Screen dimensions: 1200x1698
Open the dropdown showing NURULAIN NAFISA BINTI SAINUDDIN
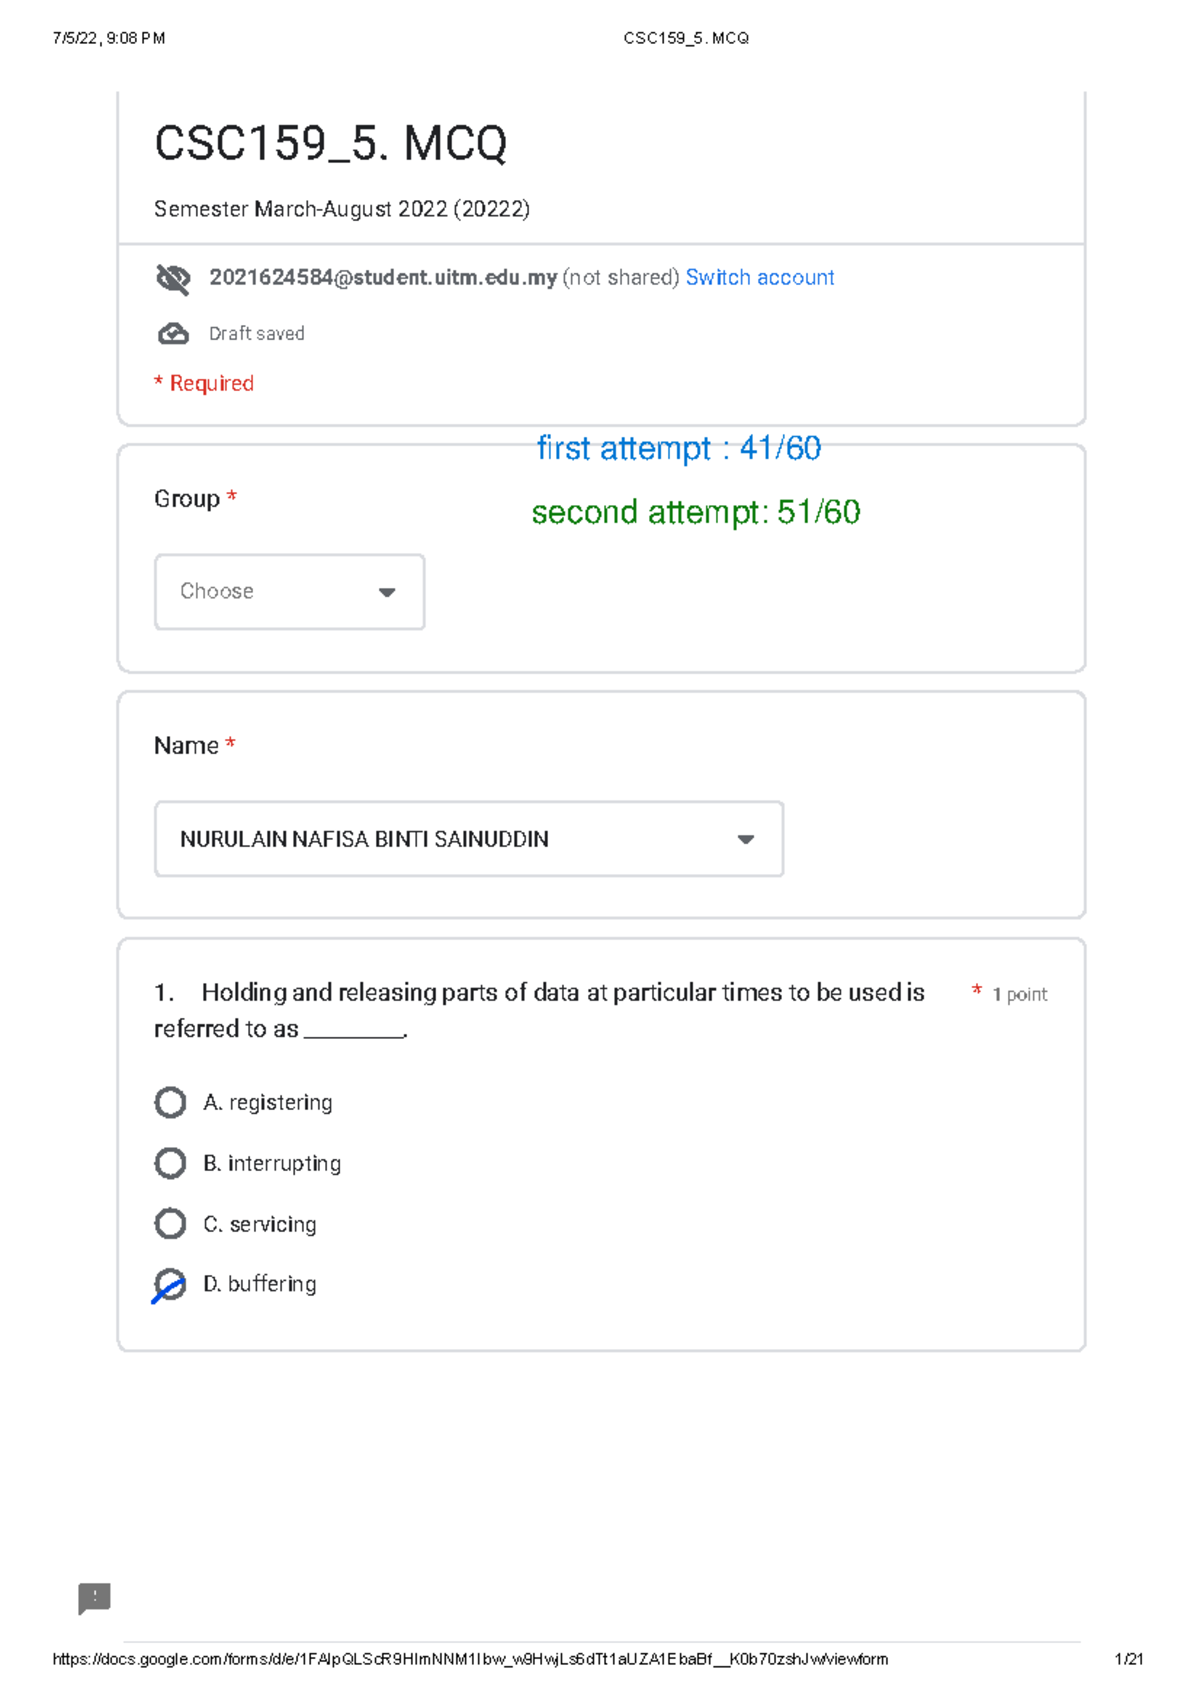[468, 839]
